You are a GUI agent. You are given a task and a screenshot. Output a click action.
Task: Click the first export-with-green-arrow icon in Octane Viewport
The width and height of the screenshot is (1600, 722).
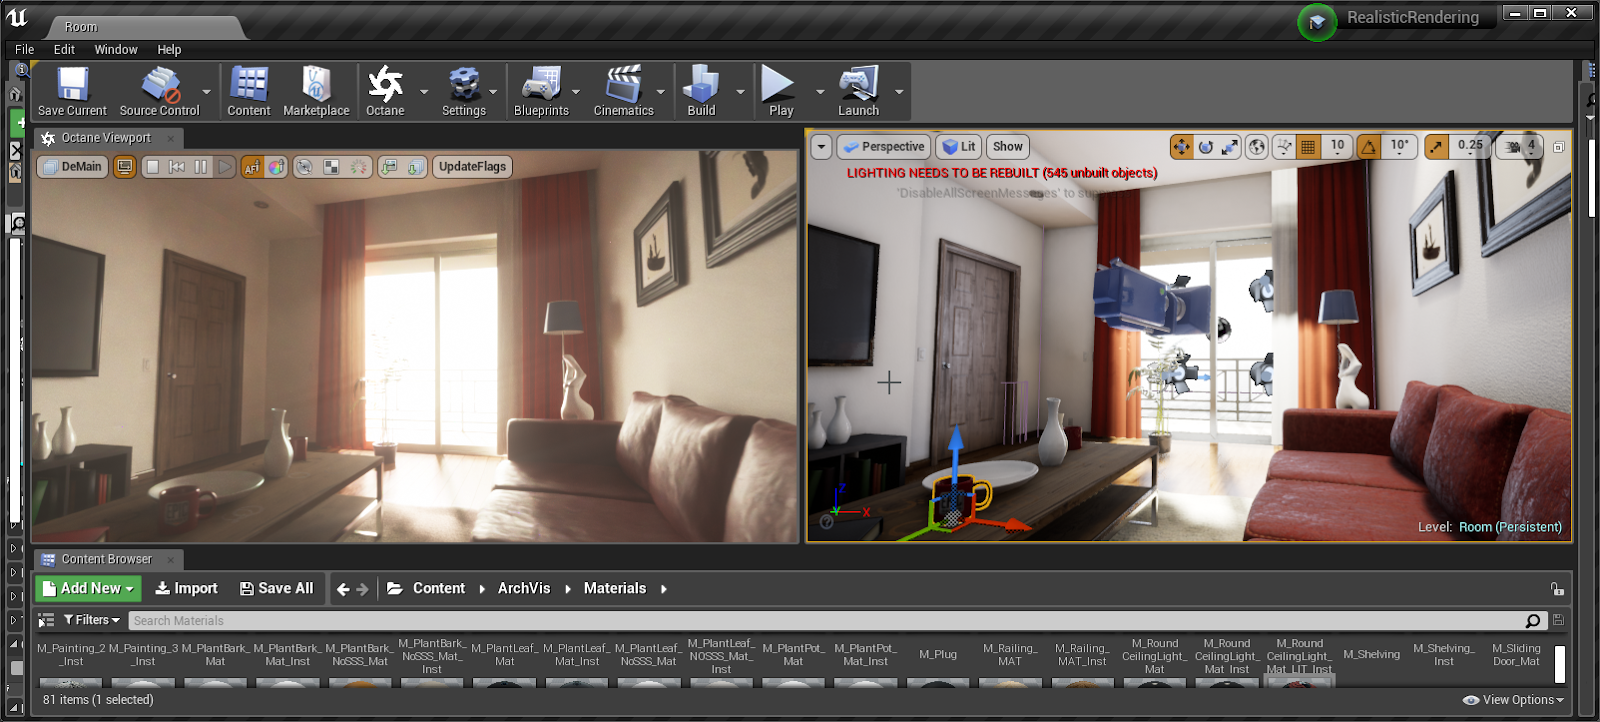pos(390,167)
